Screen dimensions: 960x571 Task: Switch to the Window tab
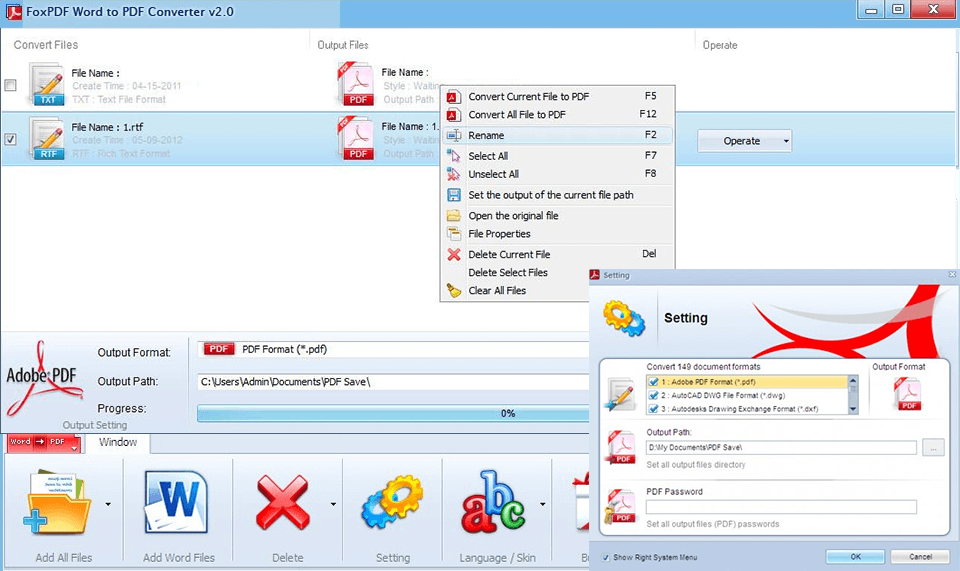(x=118, y=442)
